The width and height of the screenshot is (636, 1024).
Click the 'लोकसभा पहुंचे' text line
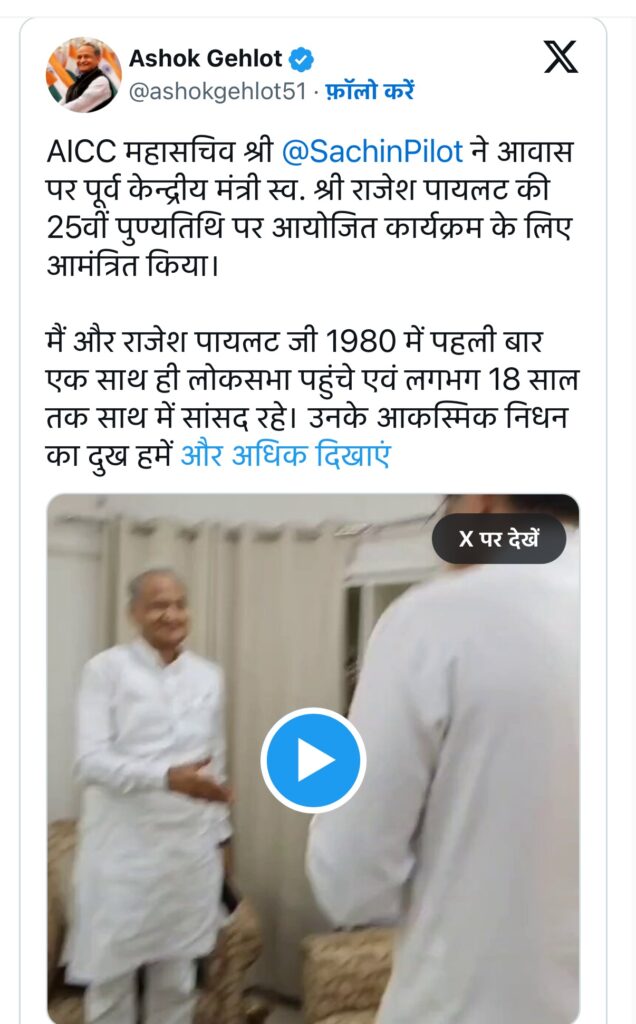coord(312,379)
